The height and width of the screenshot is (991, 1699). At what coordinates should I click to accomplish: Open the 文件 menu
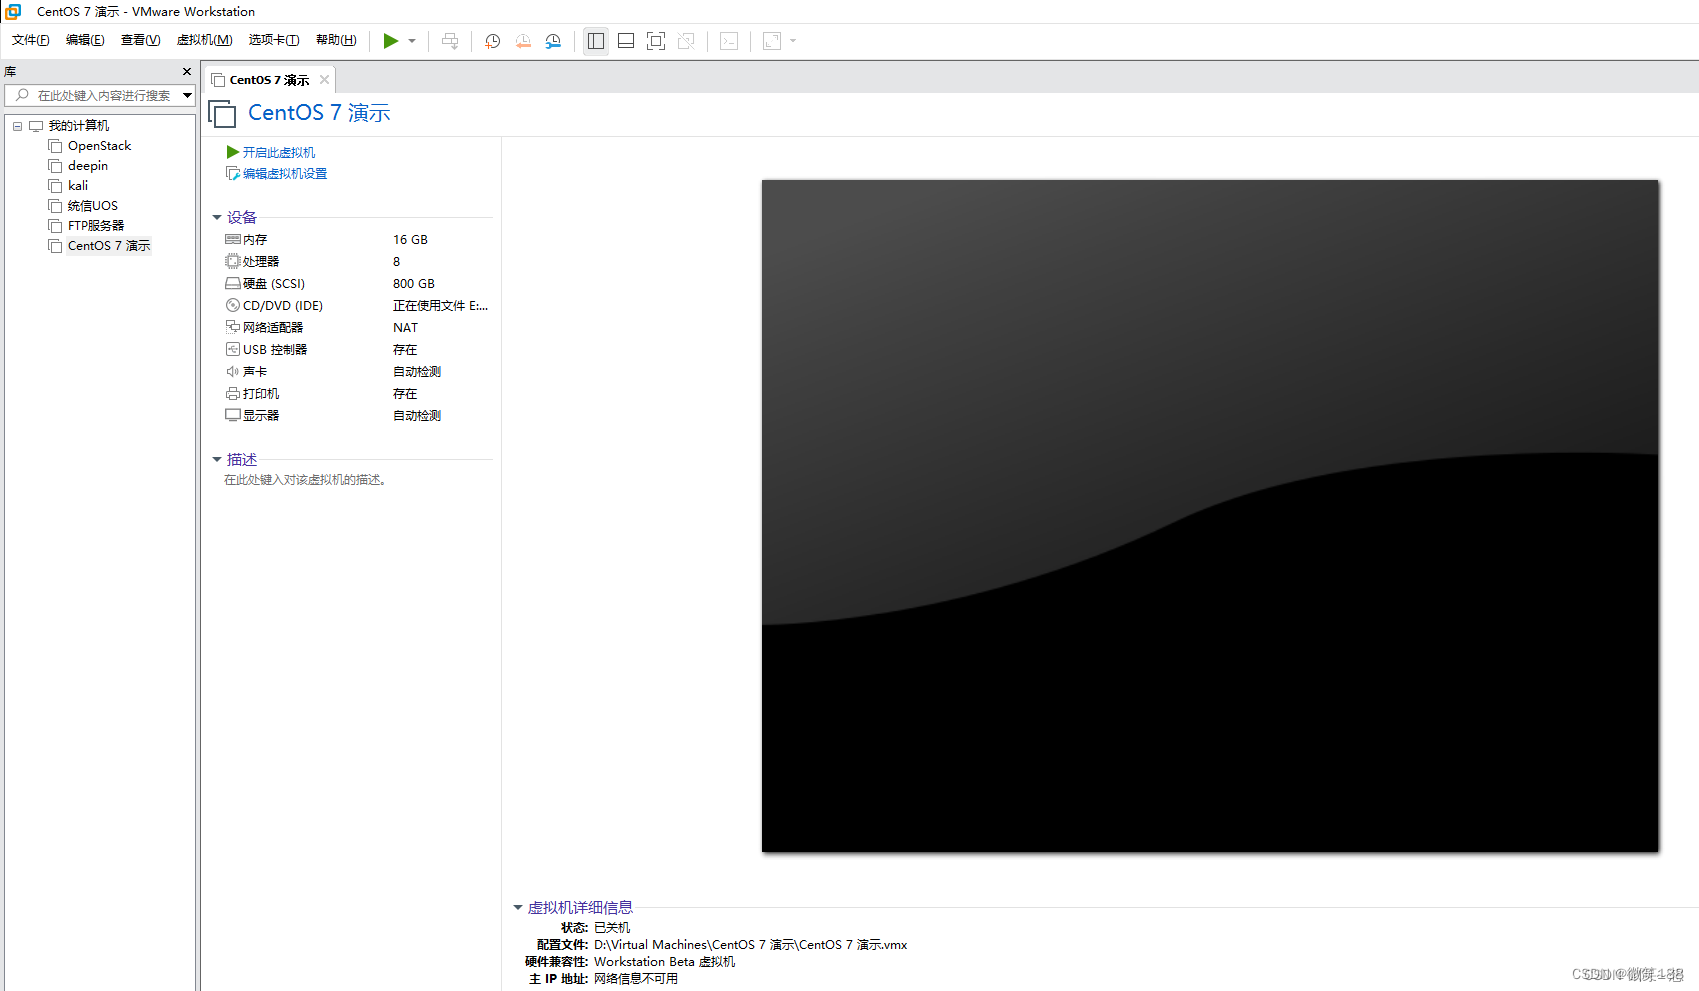click(x=30, y=40)
